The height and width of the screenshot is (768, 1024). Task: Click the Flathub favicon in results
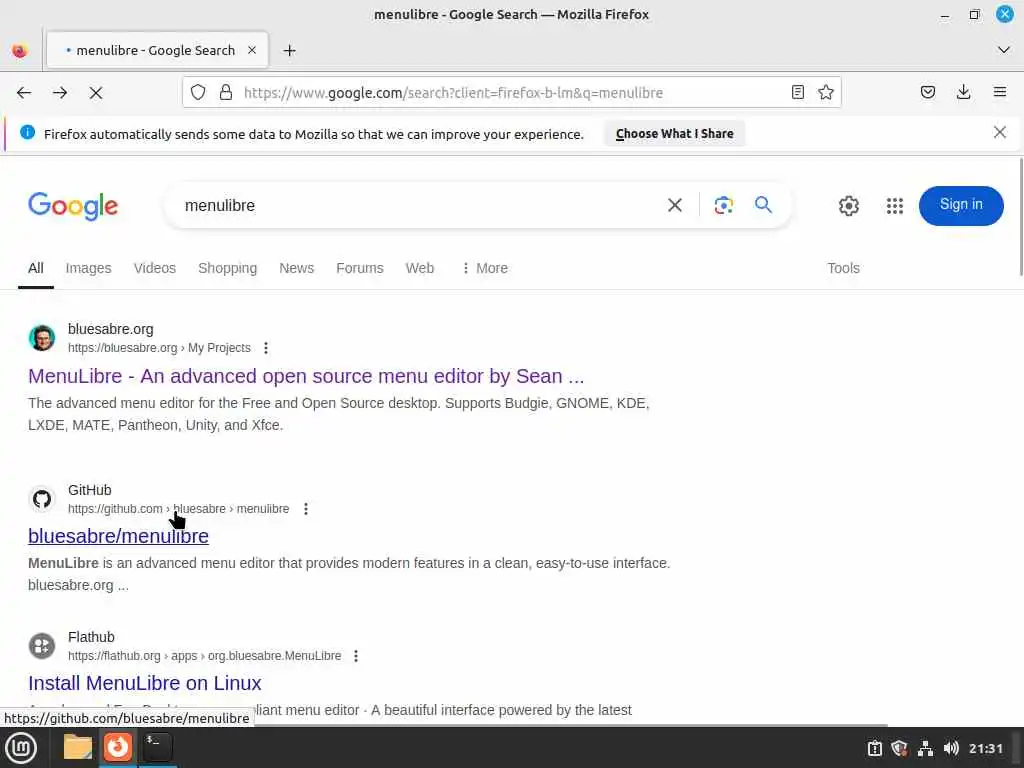[x=42, y=646]
